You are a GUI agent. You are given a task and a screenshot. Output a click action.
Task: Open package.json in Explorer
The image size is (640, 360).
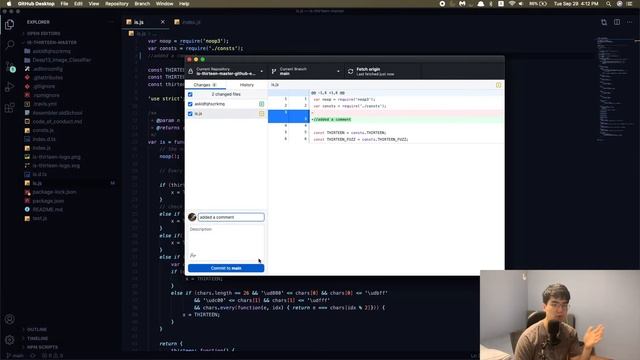click(48, 201)
